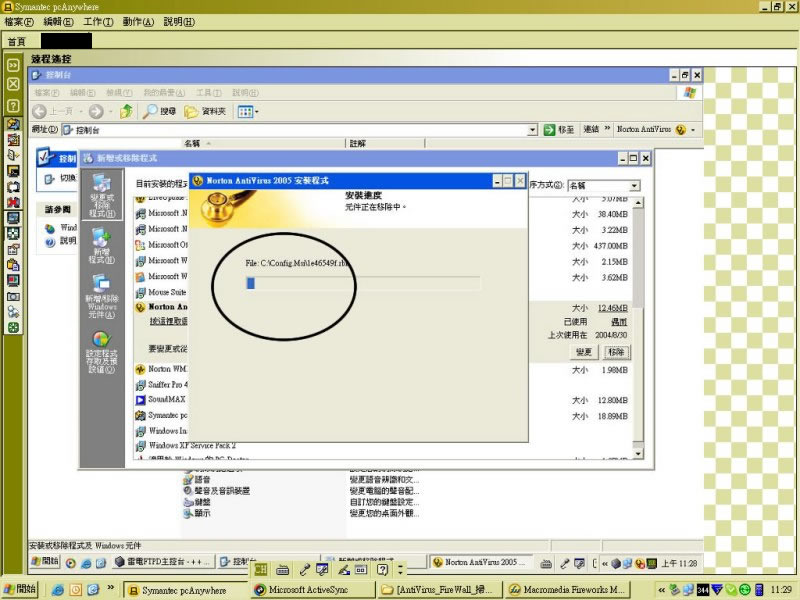Click the 資料夾 folders toolbar button

pyautogui.click(x=205, y=111)
